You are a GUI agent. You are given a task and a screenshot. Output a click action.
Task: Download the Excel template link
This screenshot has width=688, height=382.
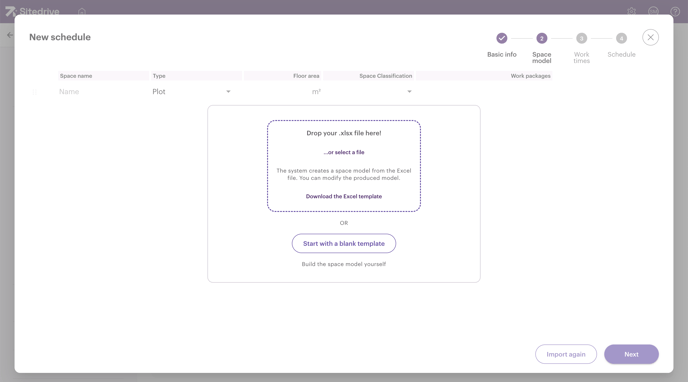(x=344, y=196)
